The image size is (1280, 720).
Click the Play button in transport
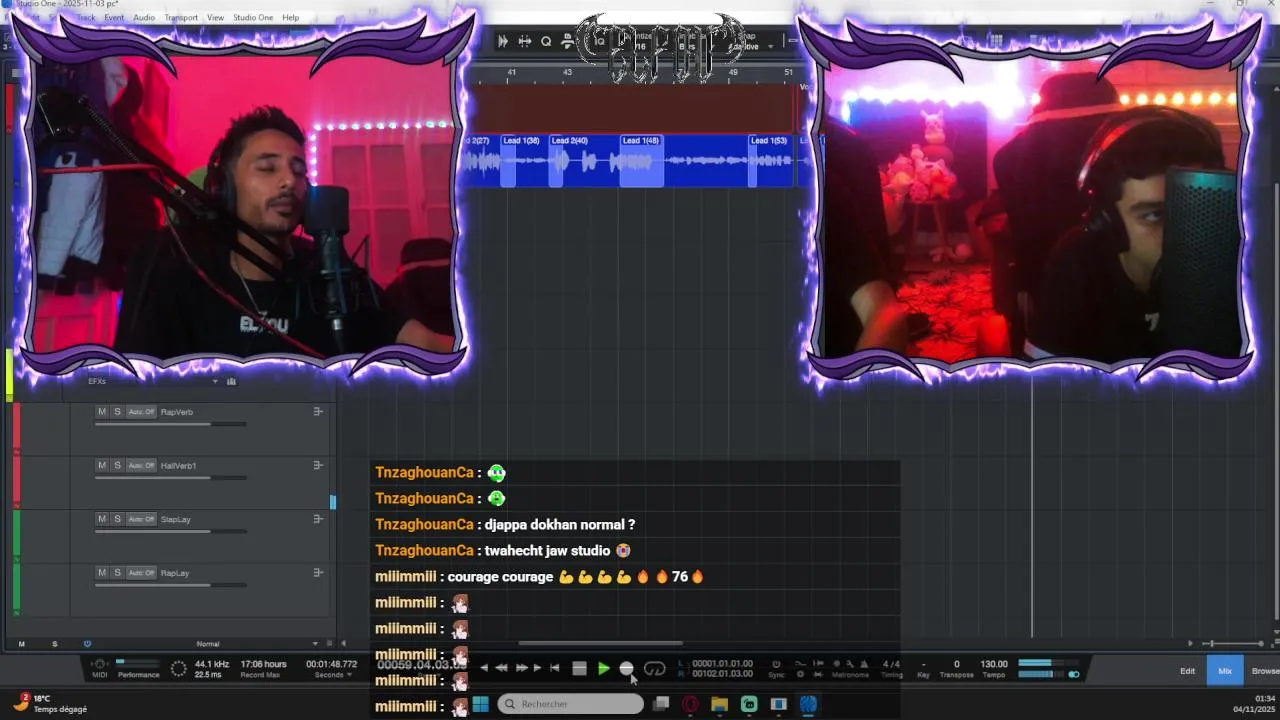coord(604,668)
